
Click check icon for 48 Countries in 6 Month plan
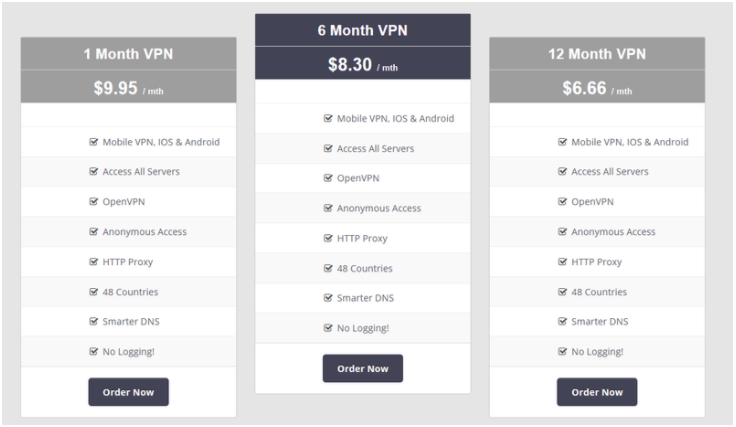[328, 268]
